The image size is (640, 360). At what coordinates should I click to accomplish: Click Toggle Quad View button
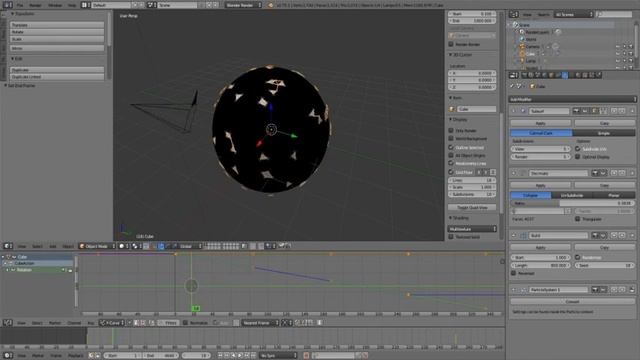click(472, 207)
